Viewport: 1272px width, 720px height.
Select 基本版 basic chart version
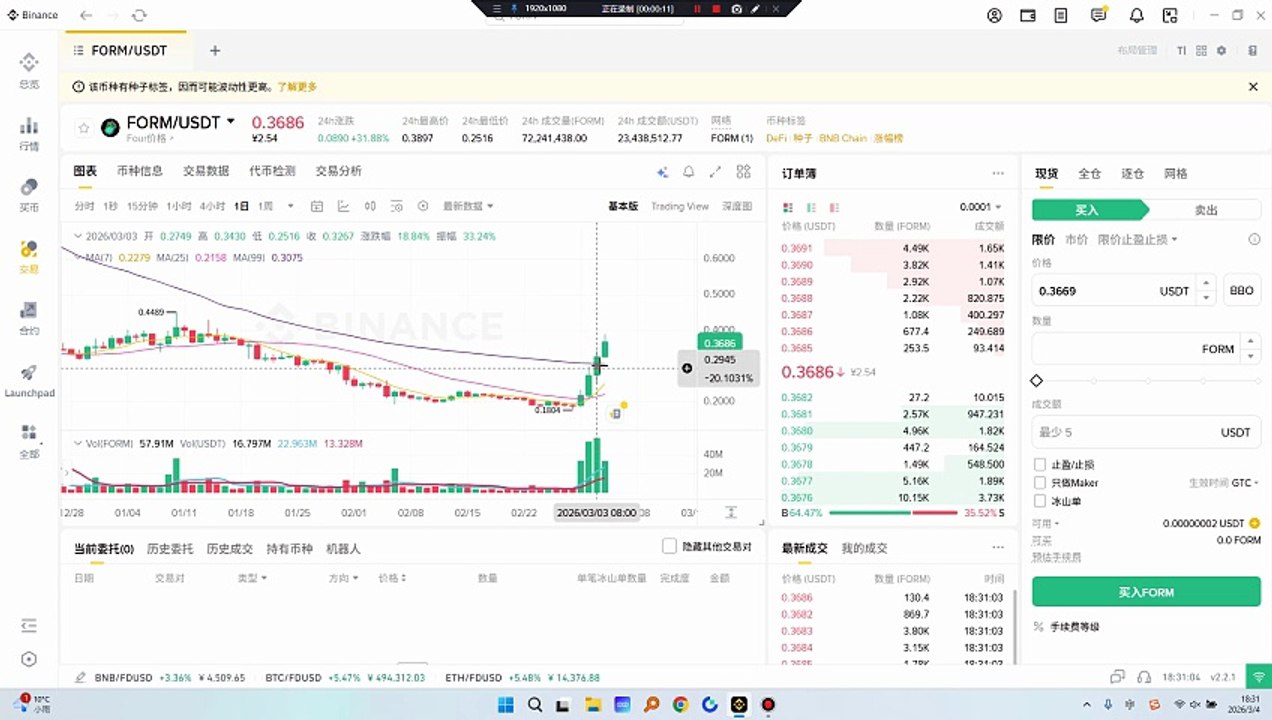coord(622,206)
